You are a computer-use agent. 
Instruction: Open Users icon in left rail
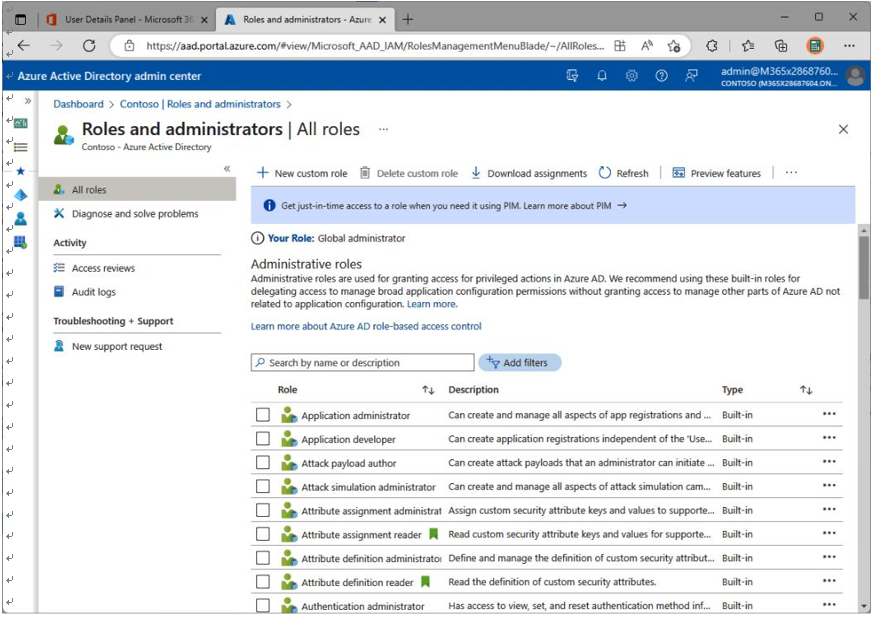(21, 218)
